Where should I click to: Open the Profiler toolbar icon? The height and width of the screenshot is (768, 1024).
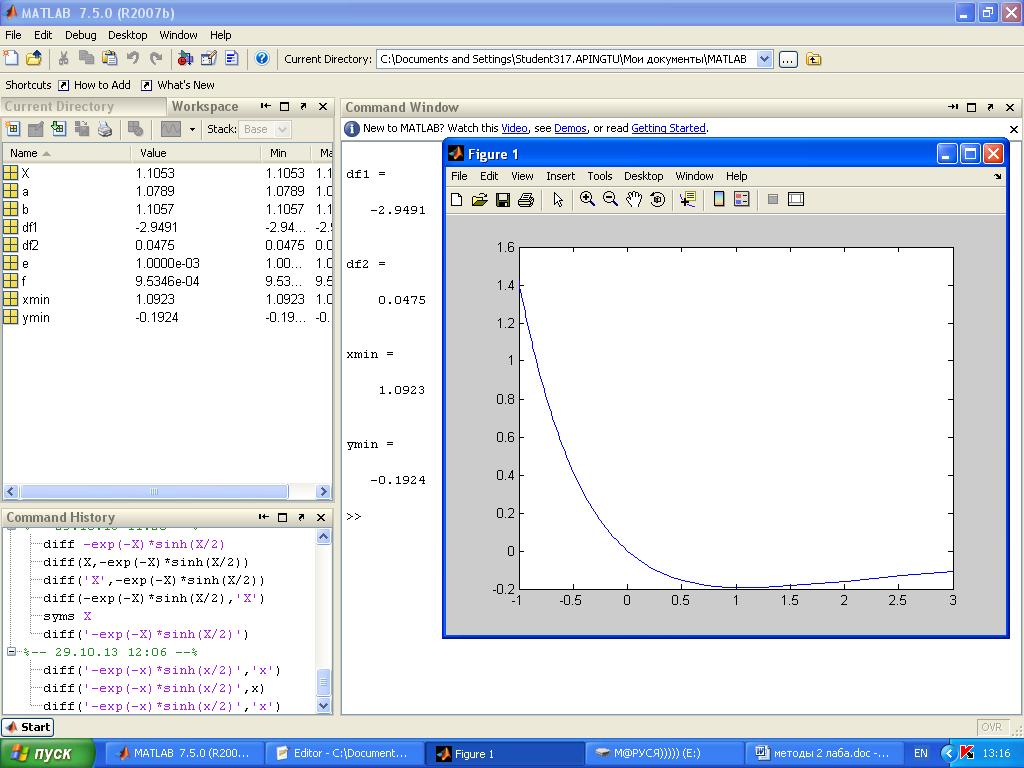232,59
